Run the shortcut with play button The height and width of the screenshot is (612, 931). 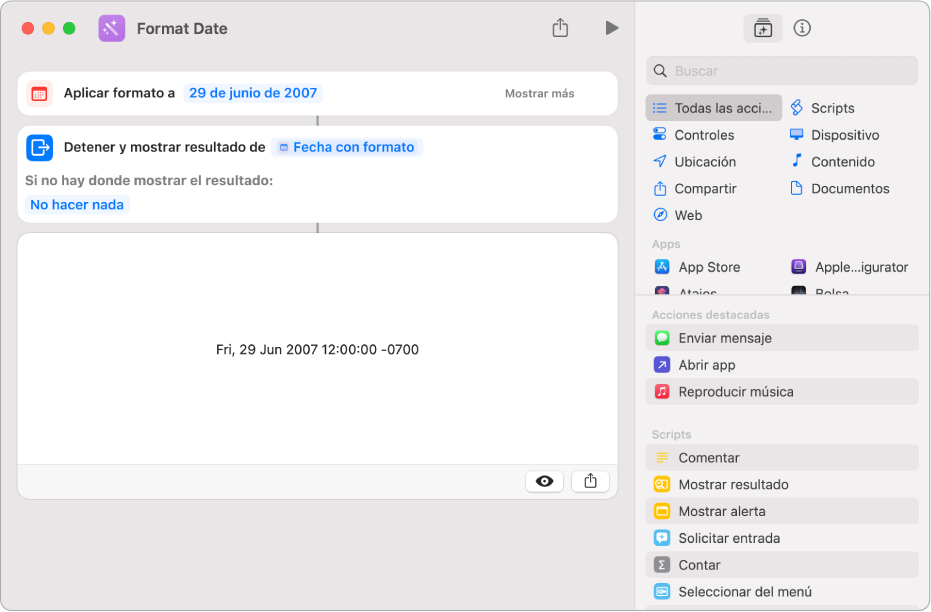[x=612, y=28]
